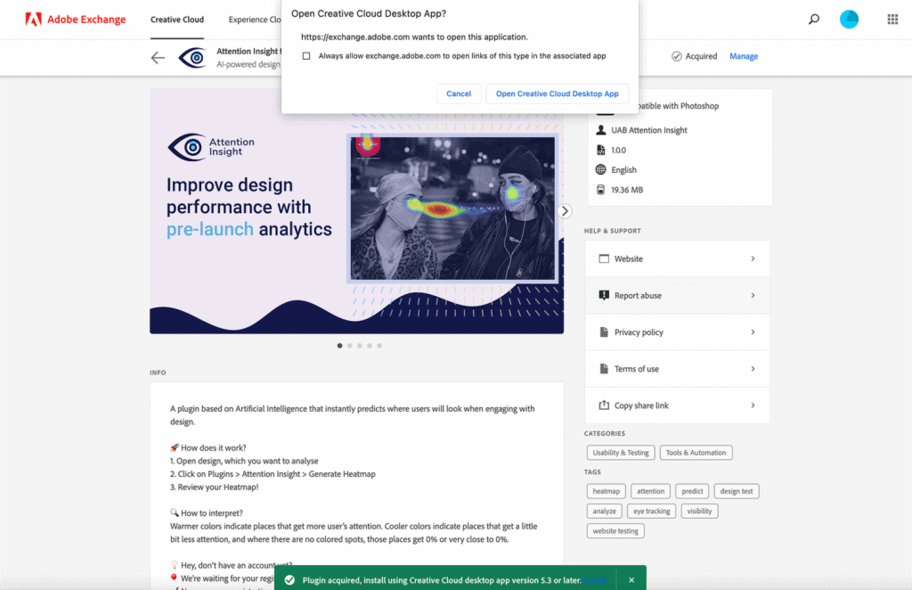Select the attention tag

(x=650, y=491)
